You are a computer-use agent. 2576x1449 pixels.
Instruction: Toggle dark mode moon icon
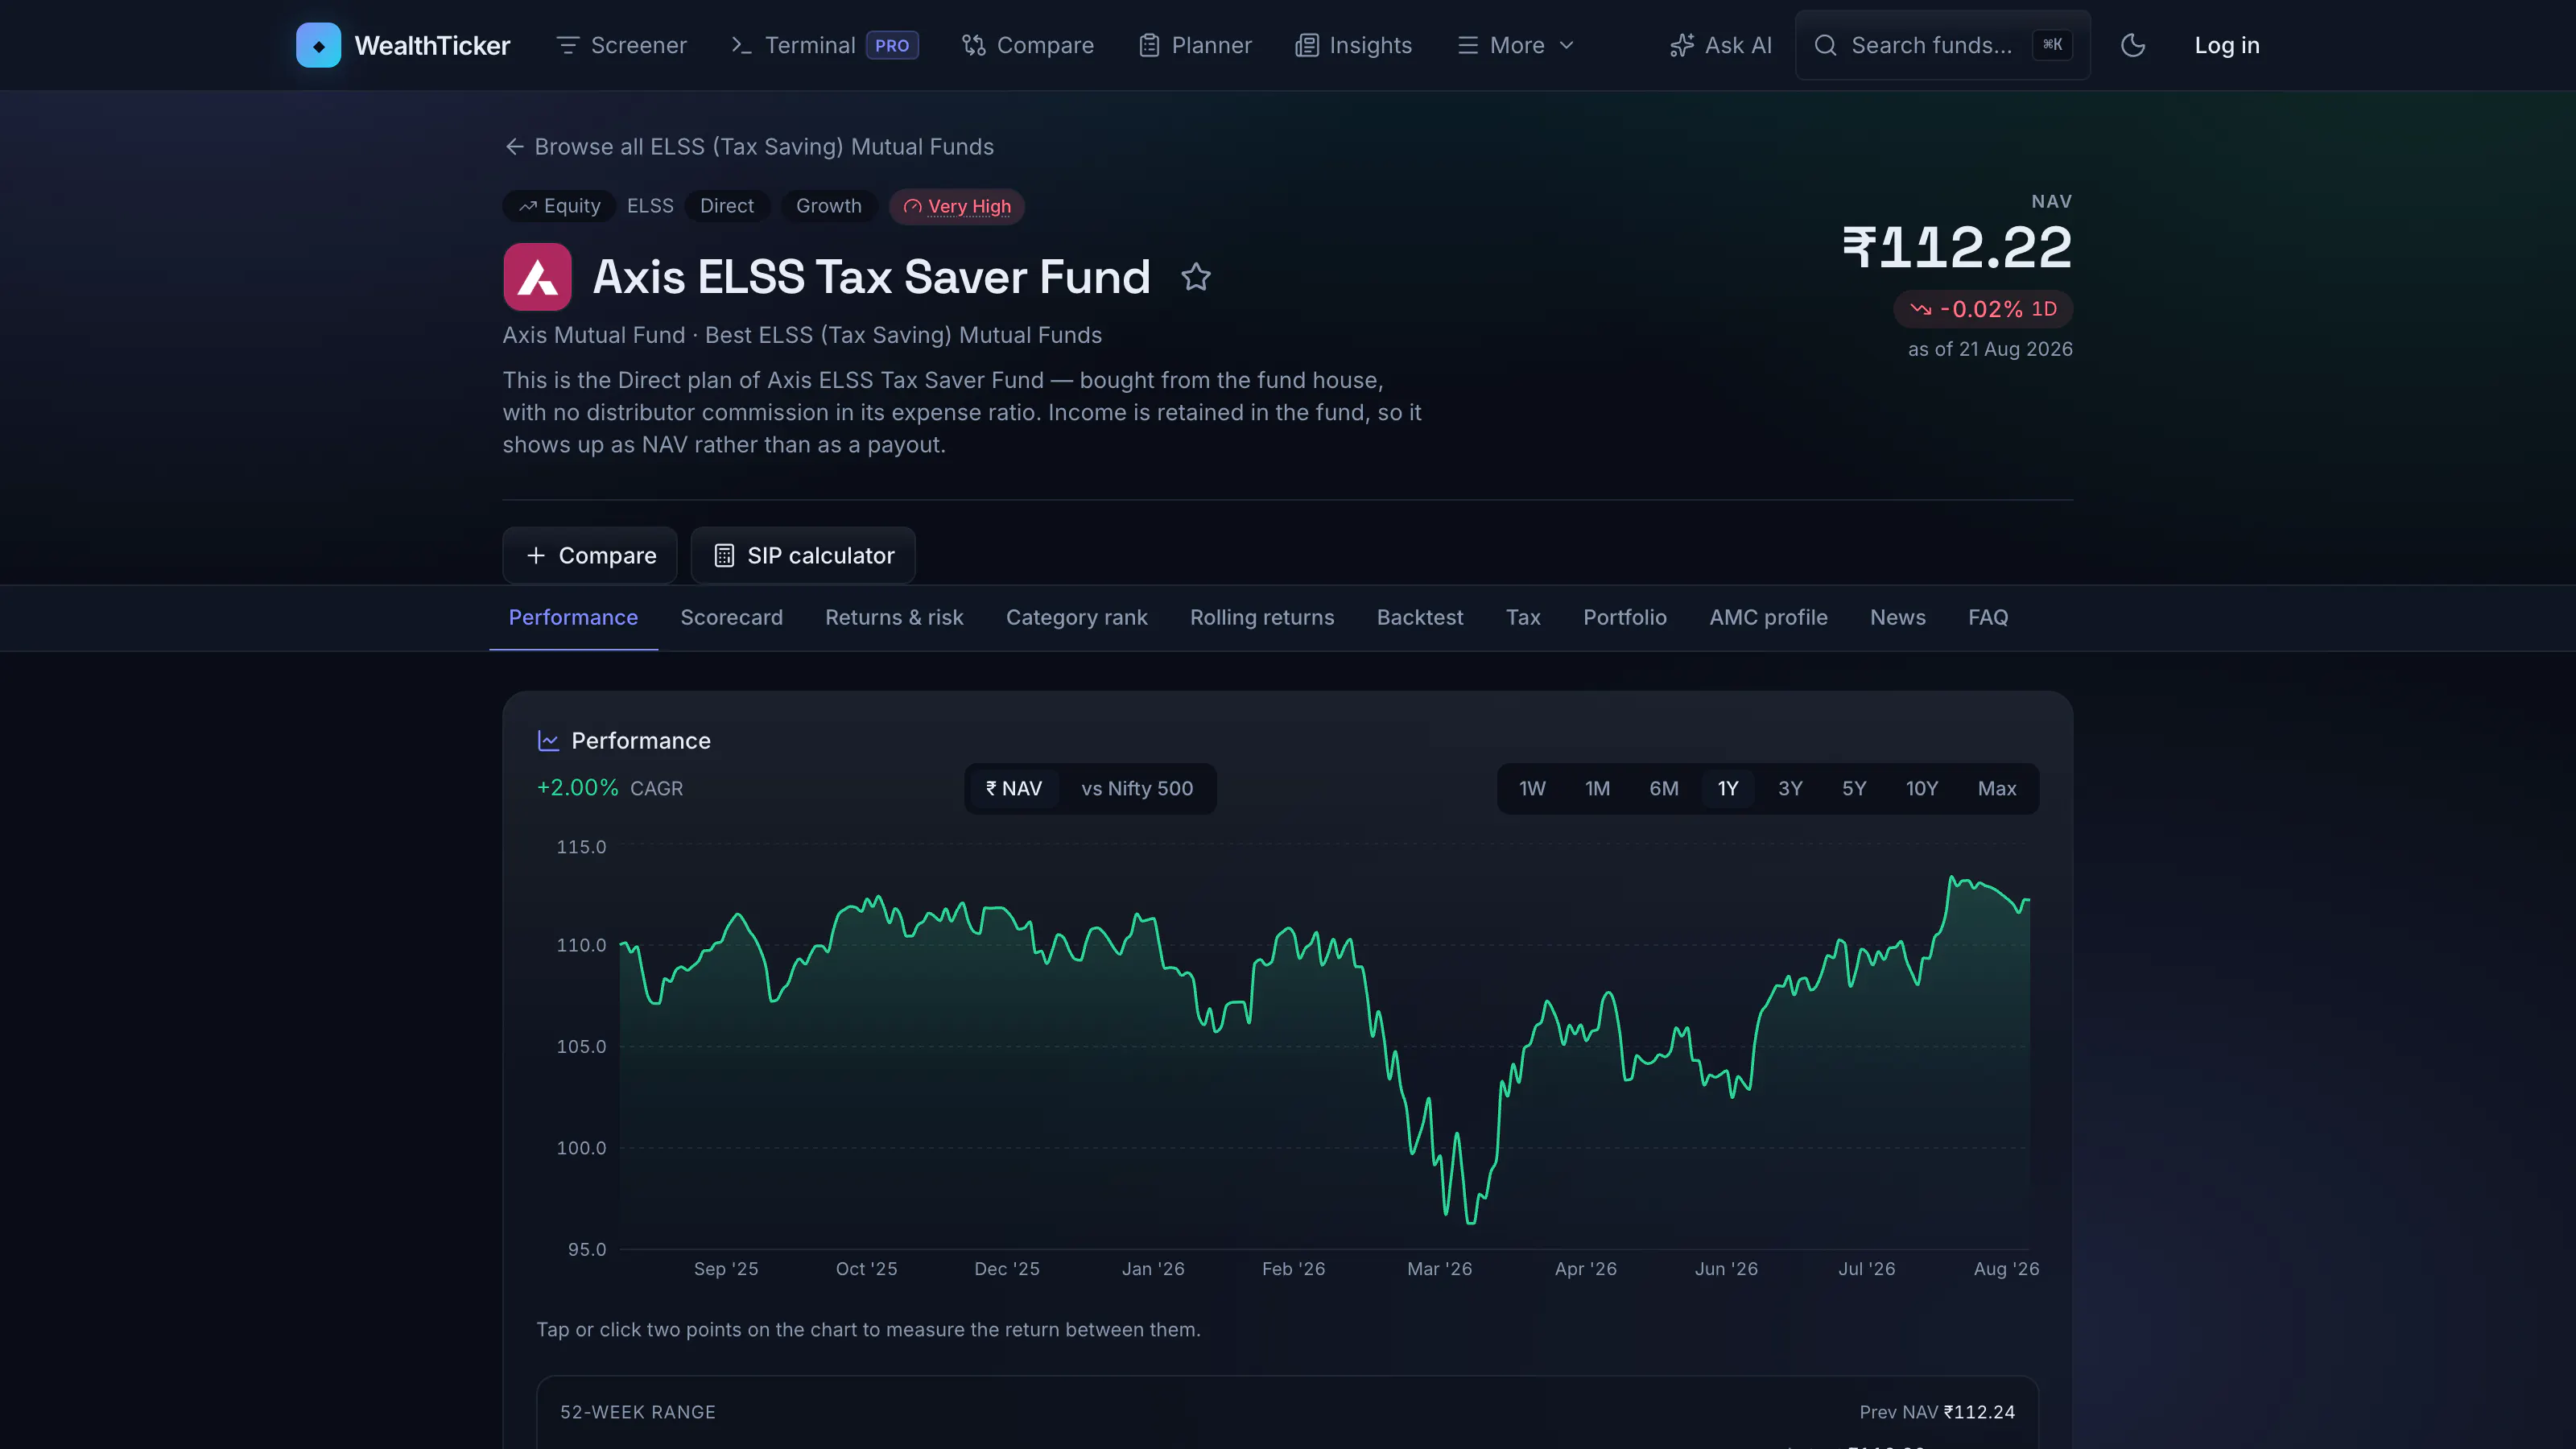(x=2133, y=45)
